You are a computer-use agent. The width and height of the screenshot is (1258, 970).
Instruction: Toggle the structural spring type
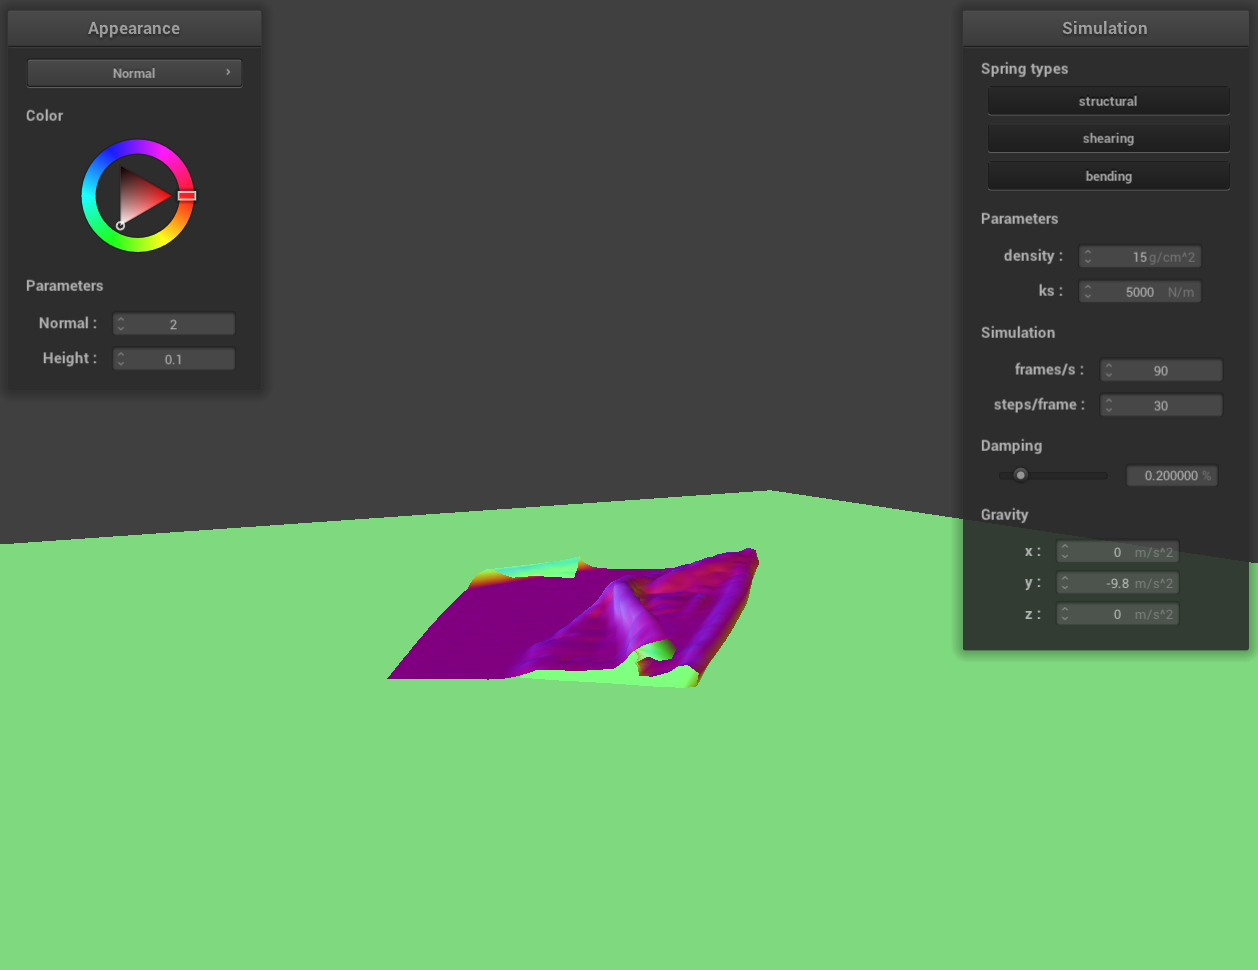click(1108, 101)
